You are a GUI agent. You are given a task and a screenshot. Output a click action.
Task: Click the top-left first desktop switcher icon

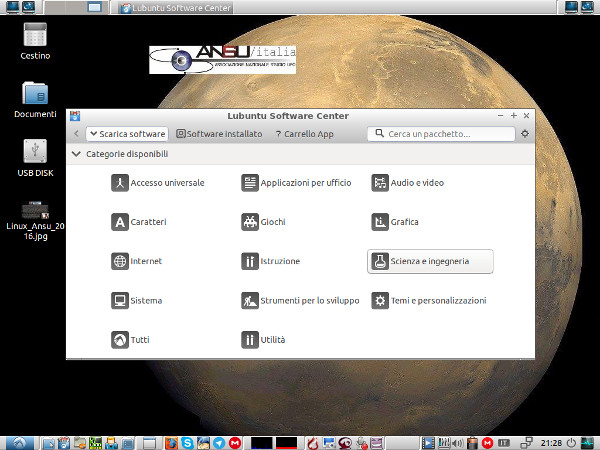coord(13,7)
